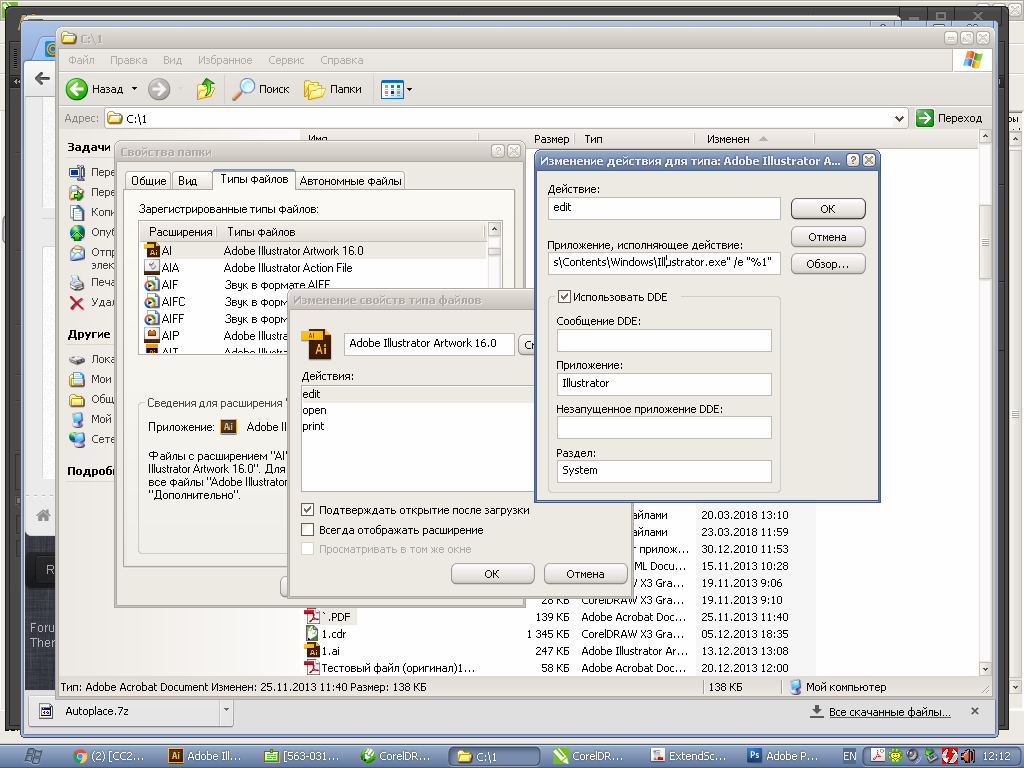Select the print action in list
This screenshot has width=1024, height=768.
pyautogui.click(x=418, y=426)
